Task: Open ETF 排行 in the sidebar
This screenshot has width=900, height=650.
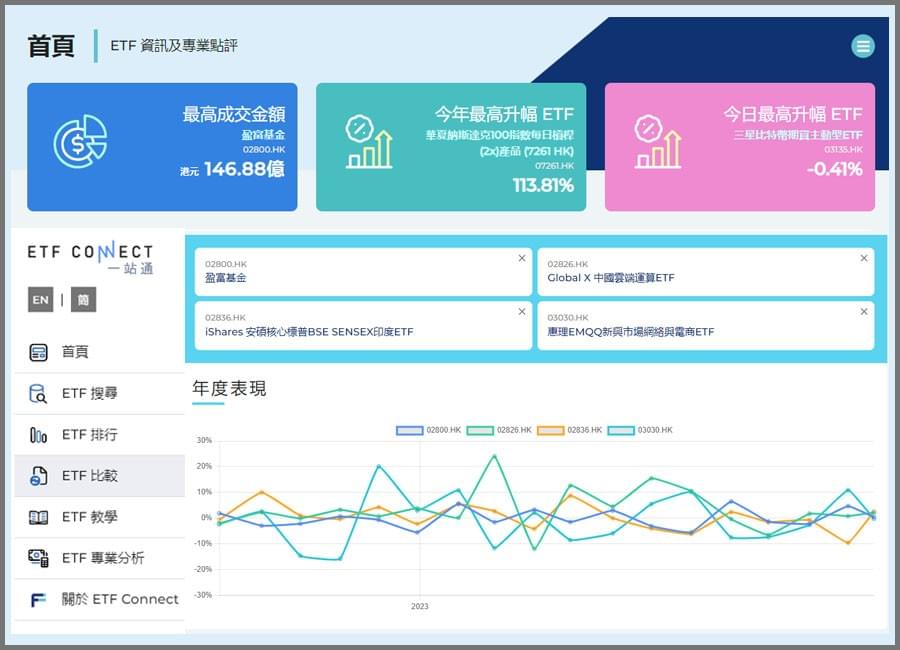Action: point(99,435)
